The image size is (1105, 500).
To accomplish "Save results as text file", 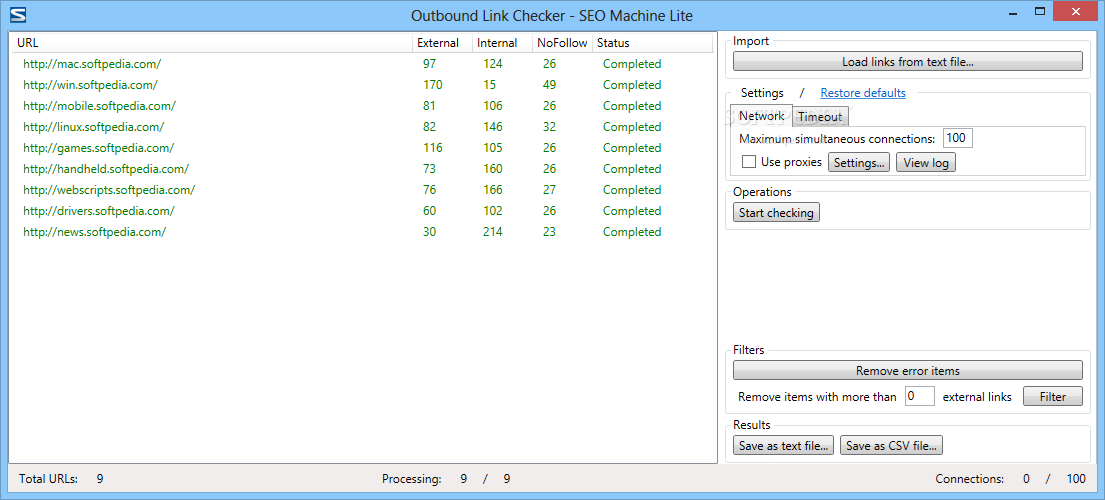I will click(784, 446).
